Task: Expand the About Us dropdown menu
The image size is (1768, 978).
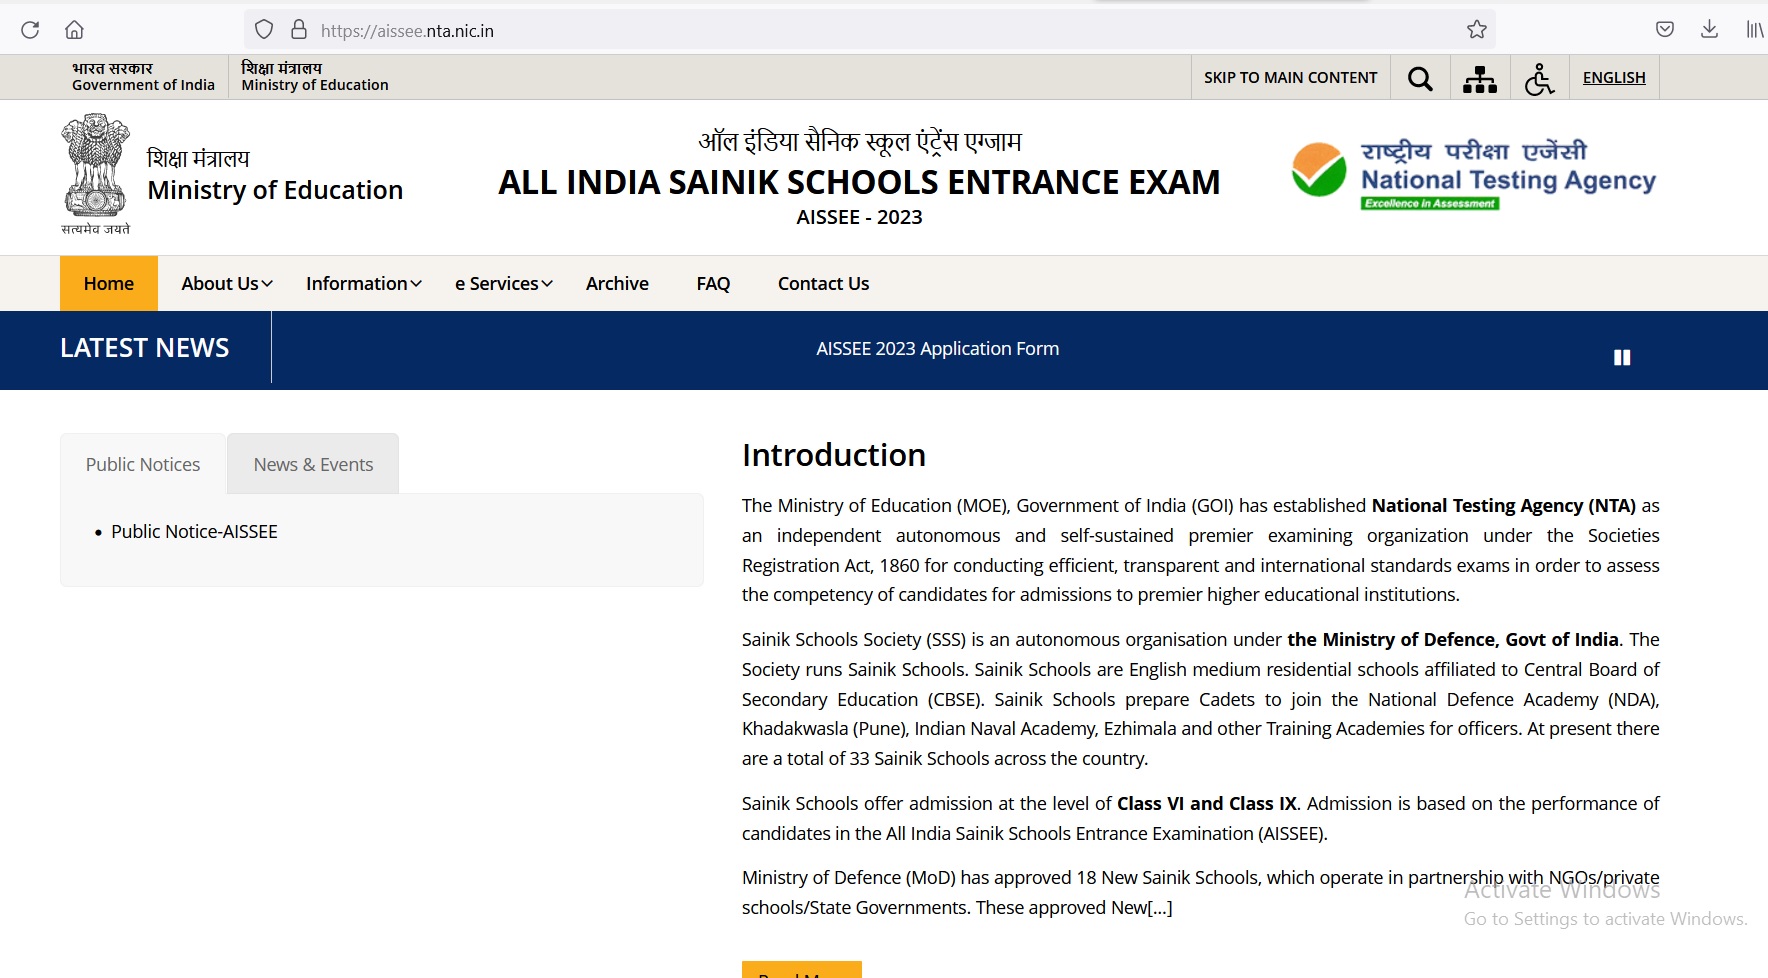Action: 227,284
